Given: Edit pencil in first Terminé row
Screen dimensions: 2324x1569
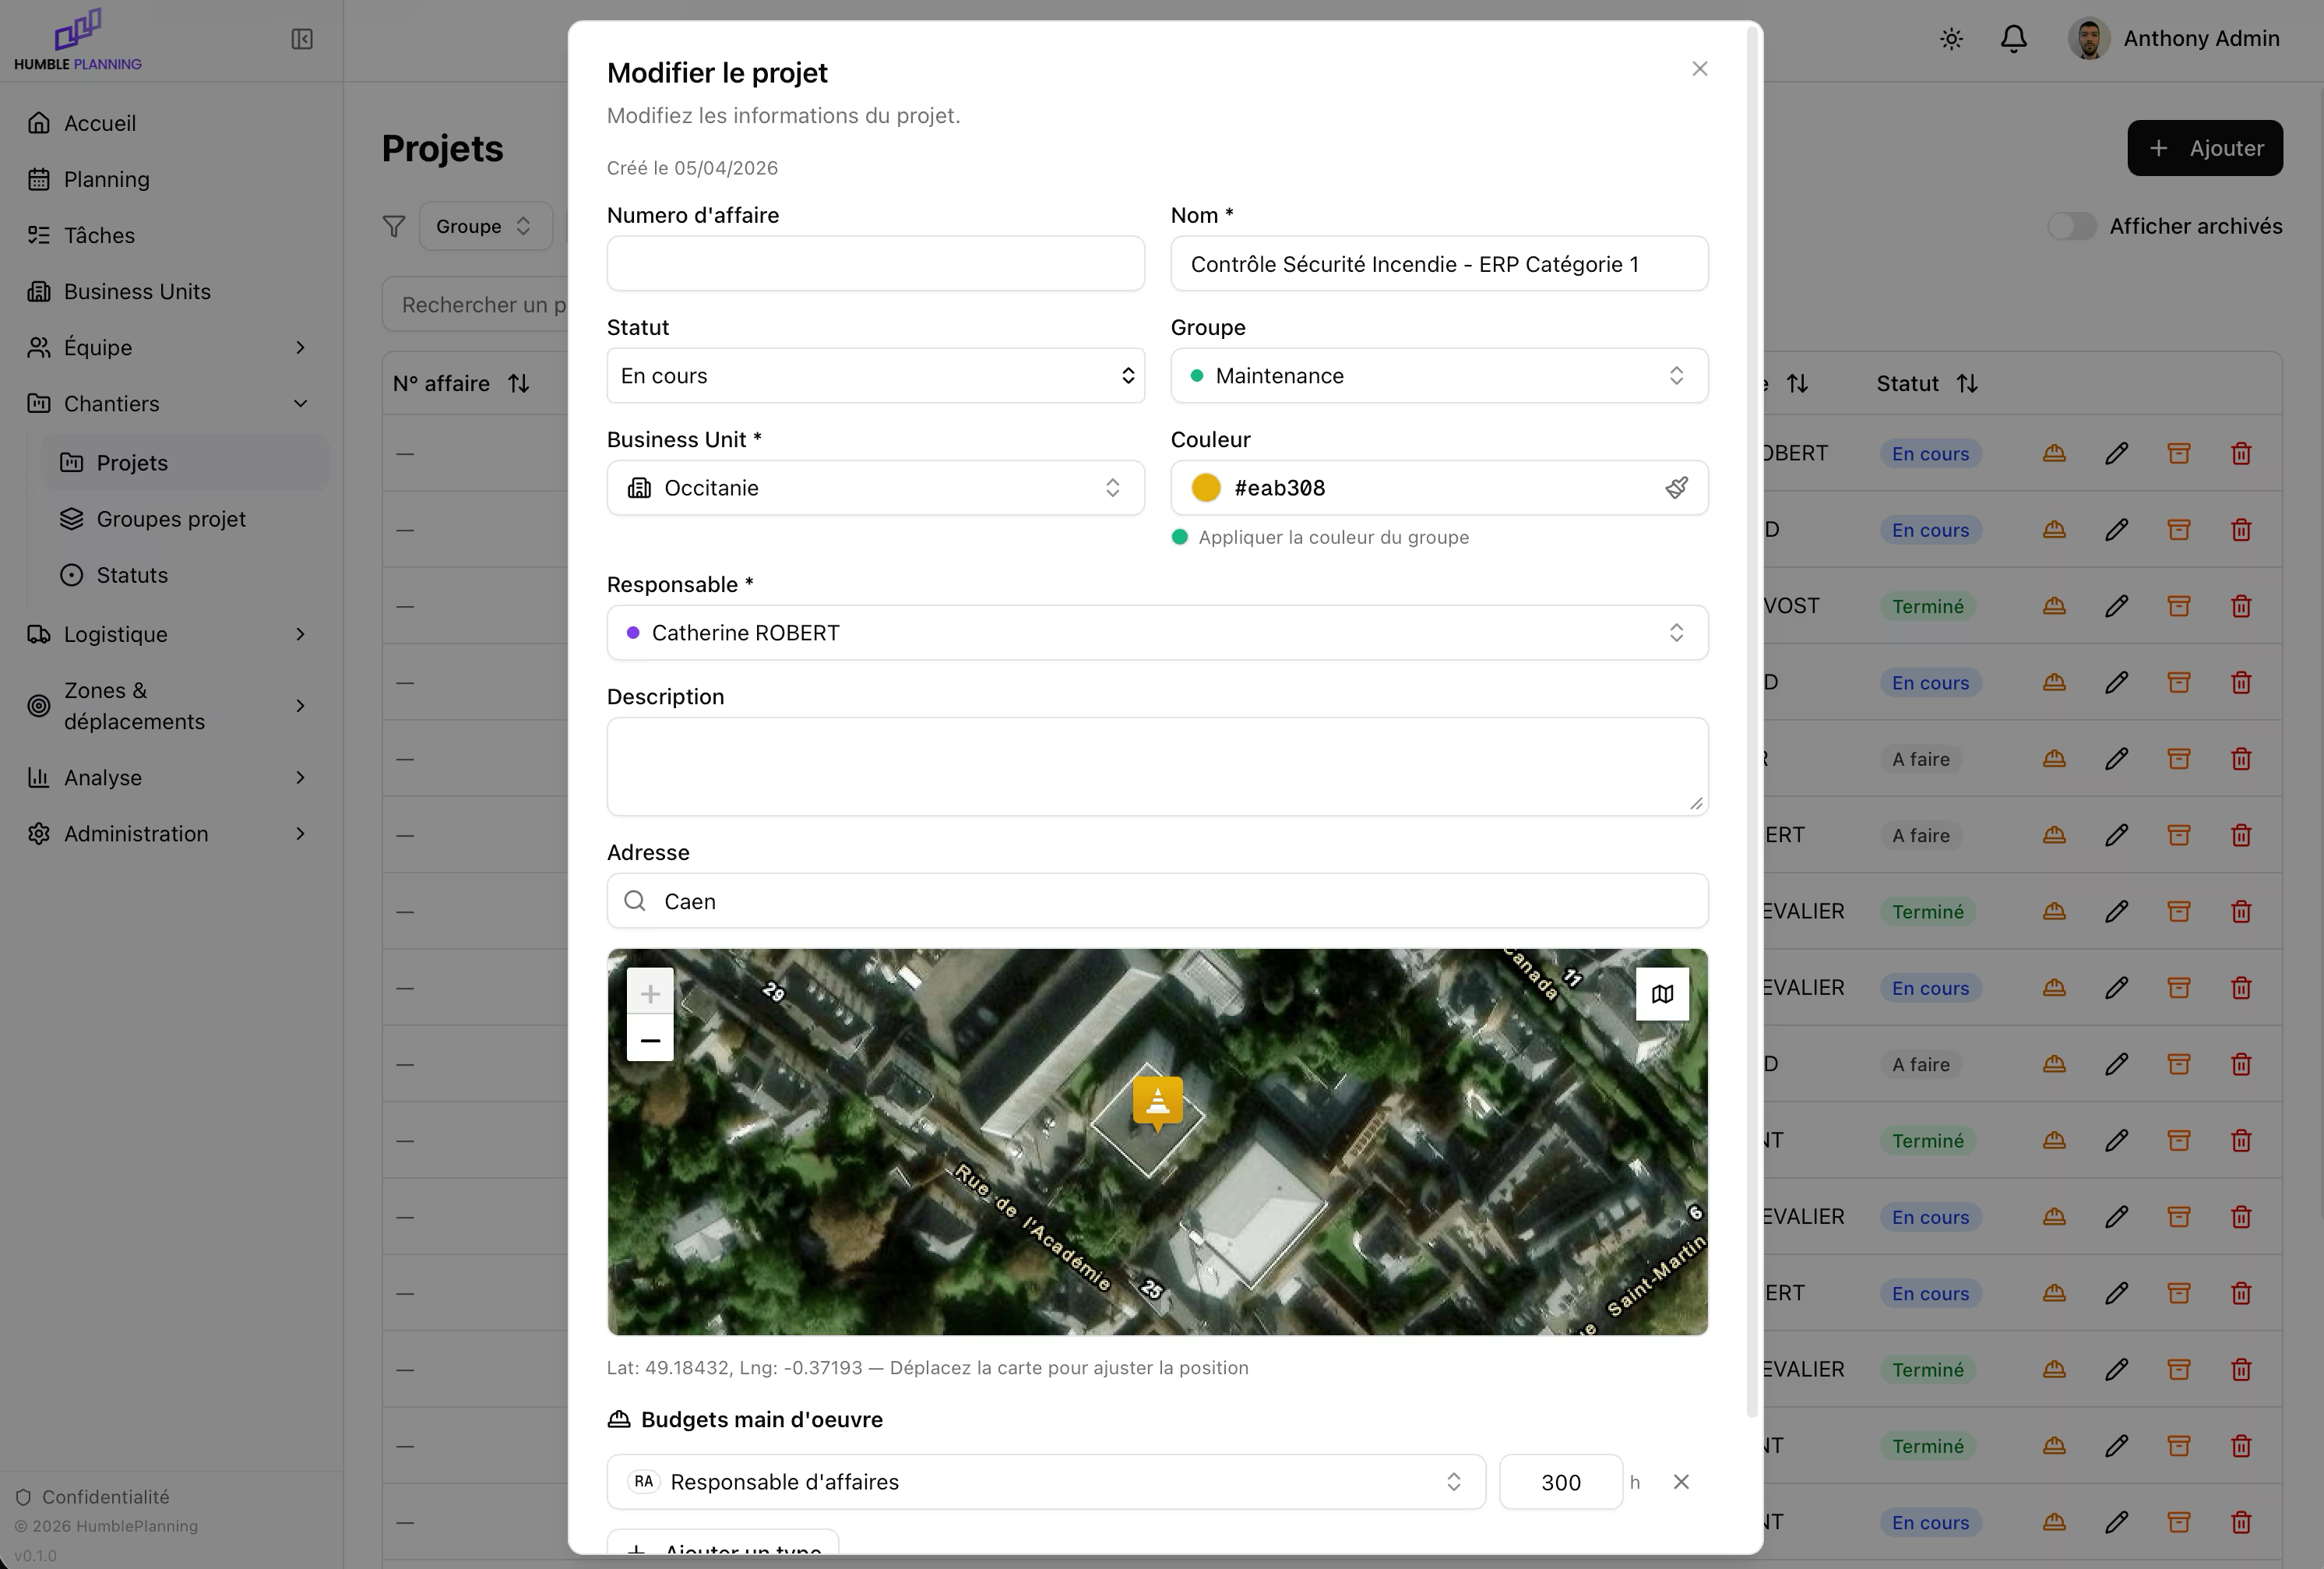Looking at the screenshot, I should (x=2116, y=606).
